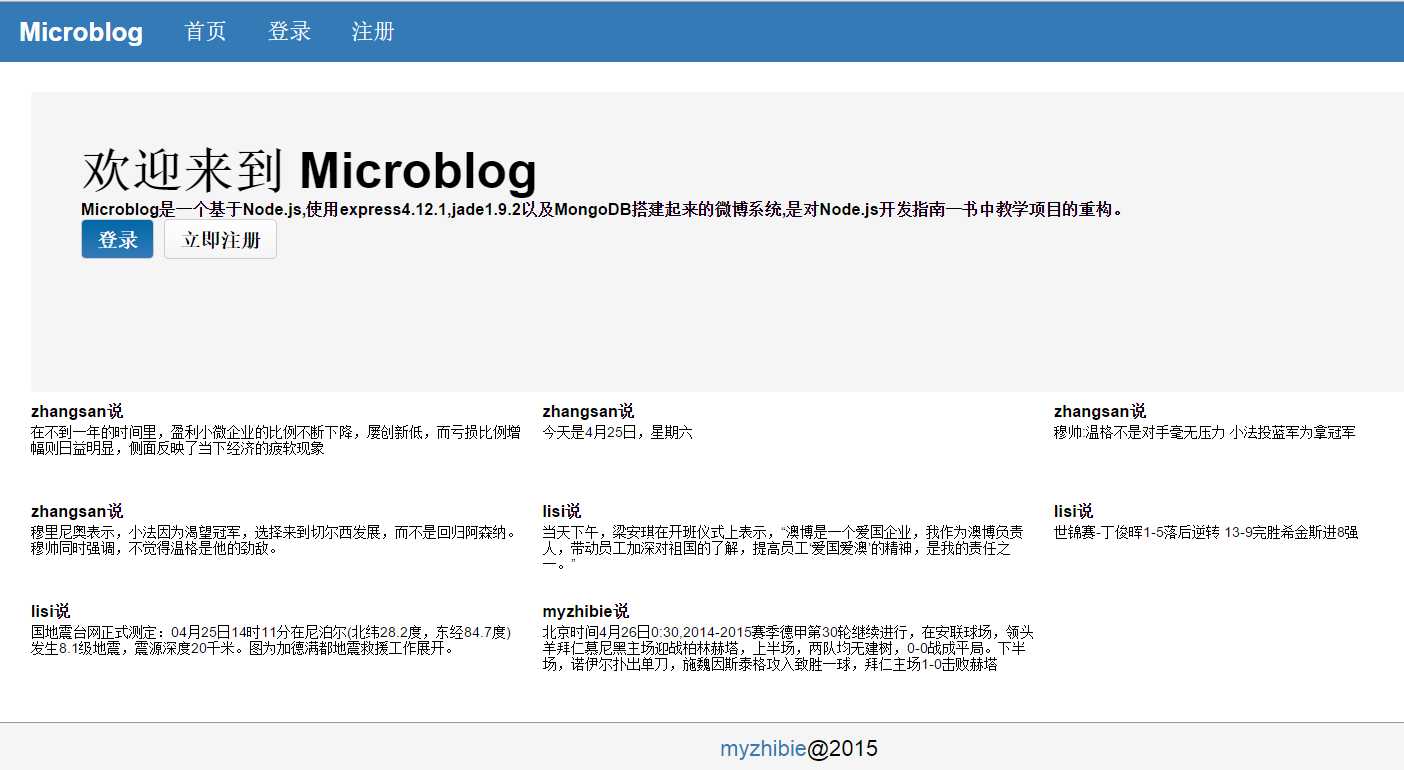This screenshot has width=1404, height=770.
Task: Select the Microblog description paragraph text
Action: click(x=603, y=210)
